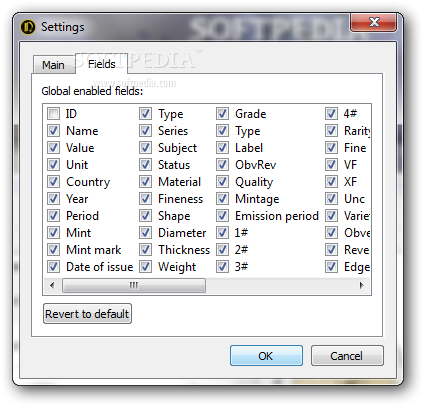Disable the Unit field

coord(53,165)
